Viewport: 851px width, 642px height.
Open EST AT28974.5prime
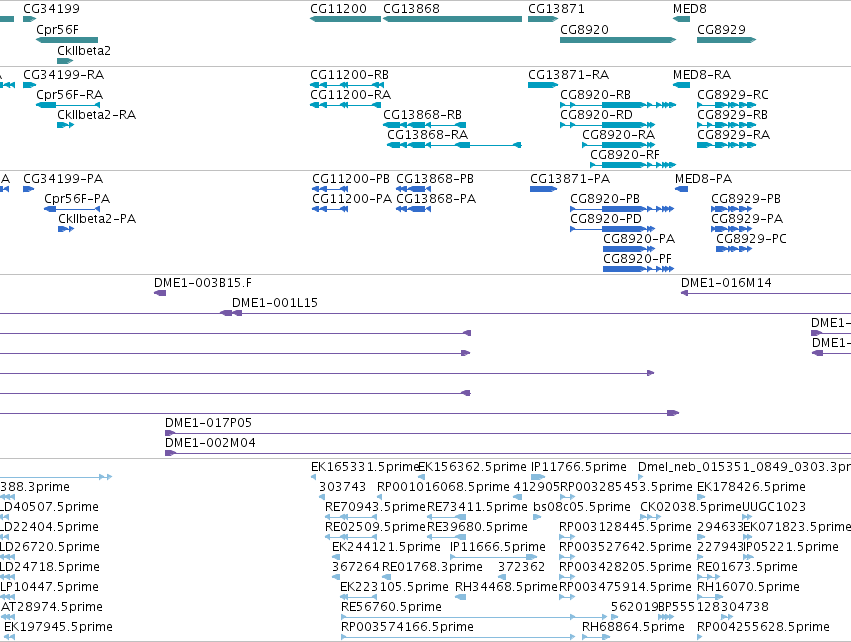[52, 607]
